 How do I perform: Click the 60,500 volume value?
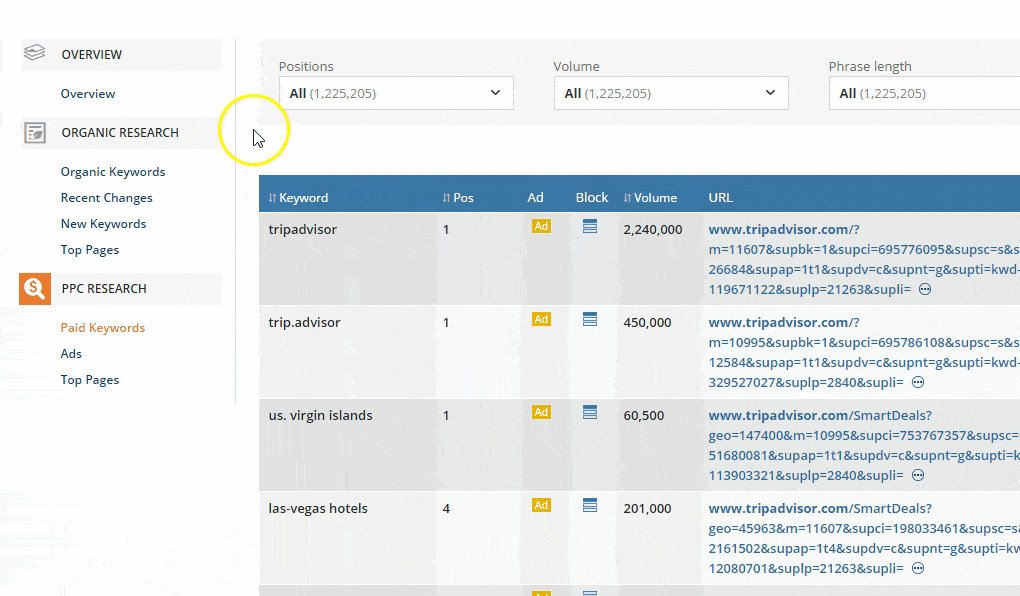point(644,416)
